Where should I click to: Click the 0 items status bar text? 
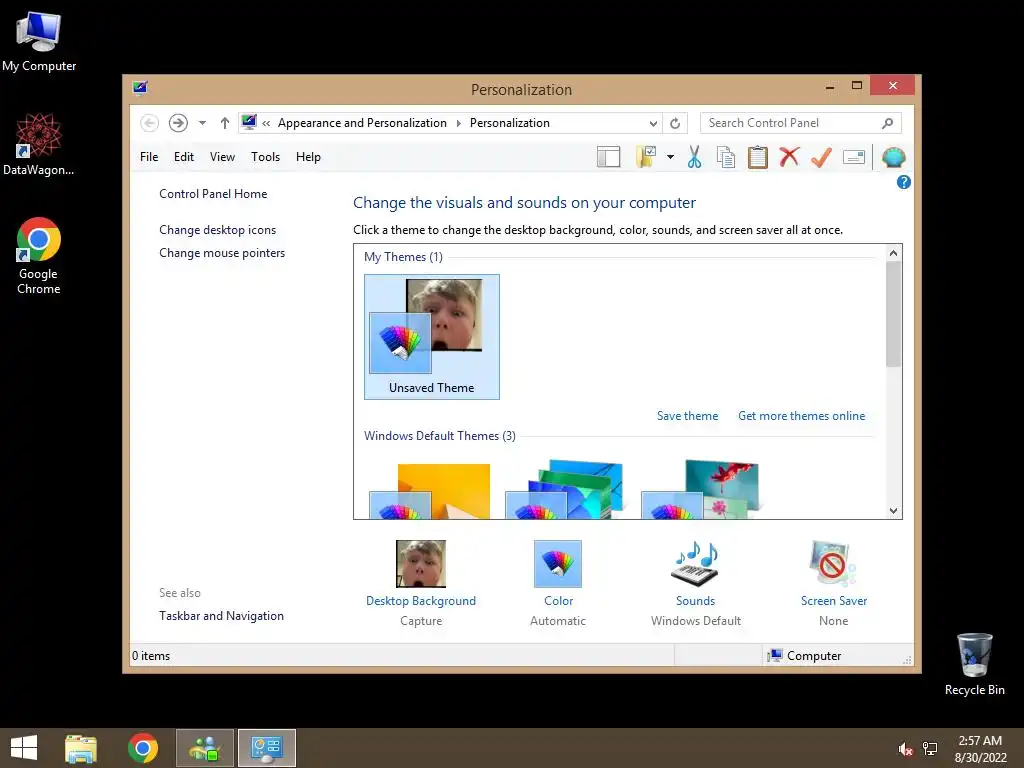(x=151, y=656)
